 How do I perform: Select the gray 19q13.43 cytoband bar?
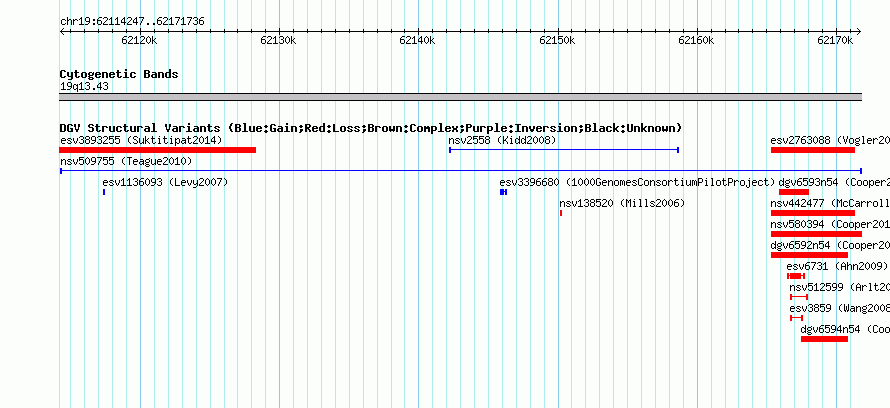461,97
